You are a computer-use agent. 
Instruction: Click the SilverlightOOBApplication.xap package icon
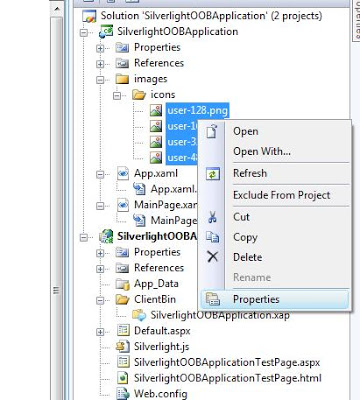(139, 315)
